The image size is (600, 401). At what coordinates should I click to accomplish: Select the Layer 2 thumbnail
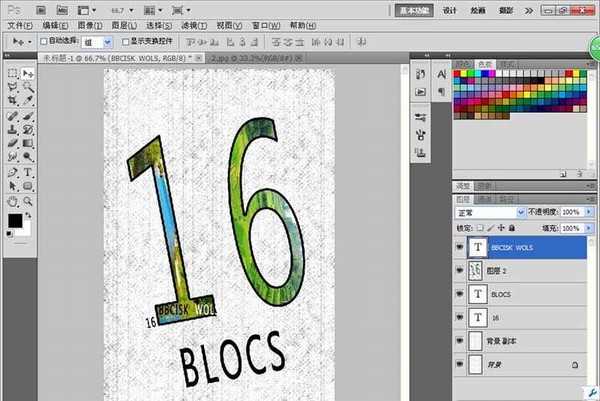(x=477, y=270)
